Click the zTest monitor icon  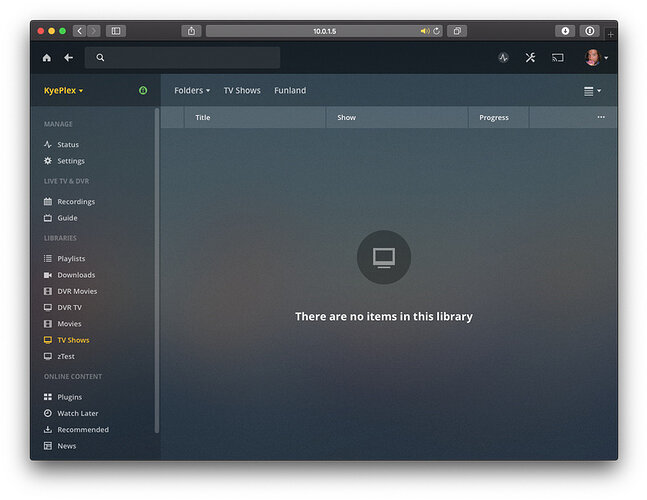tap(48, 356)
